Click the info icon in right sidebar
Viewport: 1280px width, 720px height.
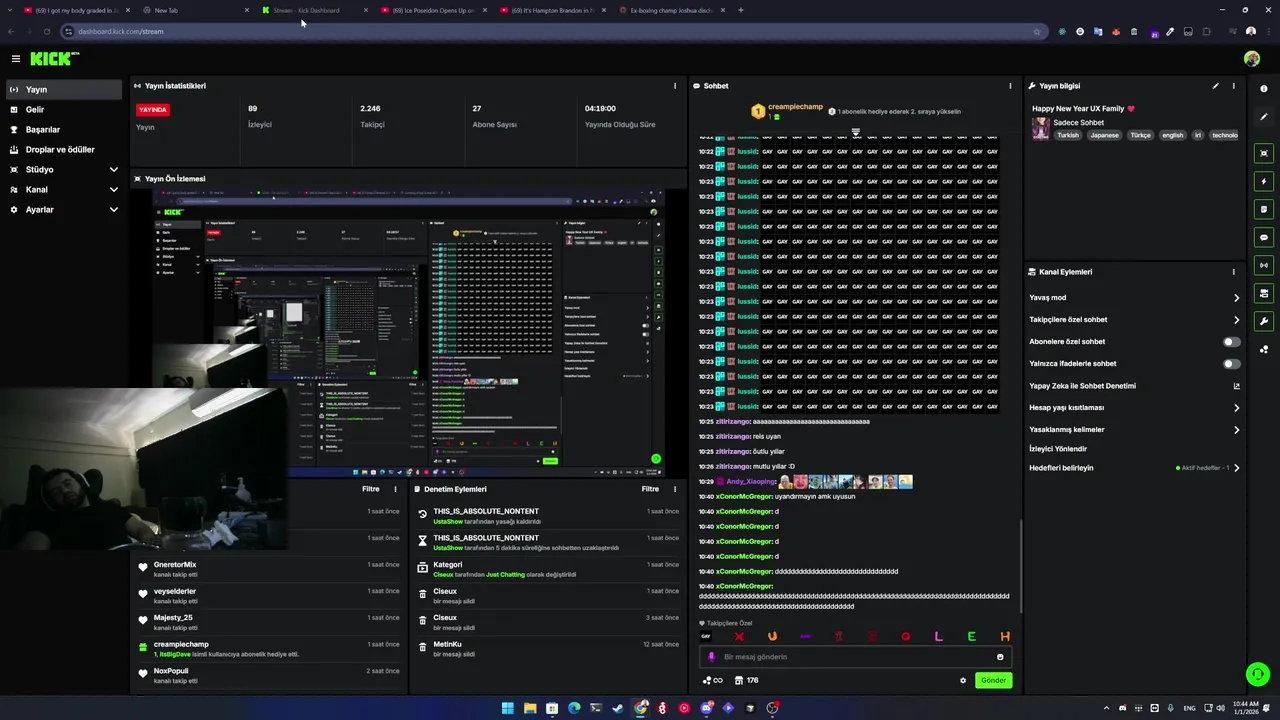point(1264,89)
